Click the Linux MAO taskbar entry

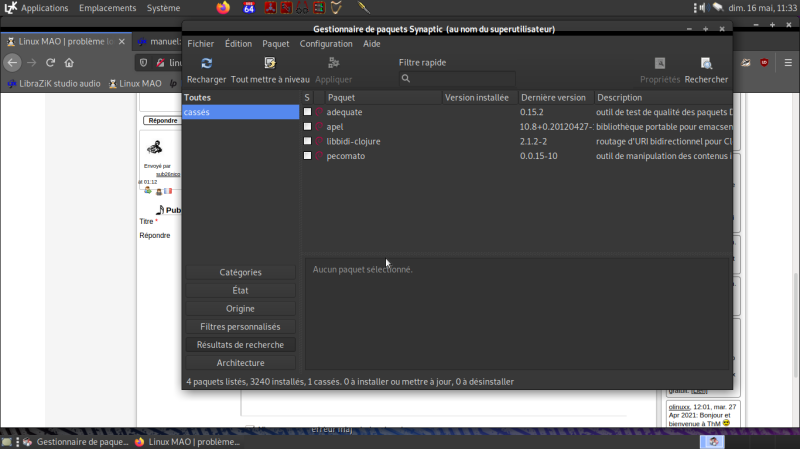pos(188,442)
